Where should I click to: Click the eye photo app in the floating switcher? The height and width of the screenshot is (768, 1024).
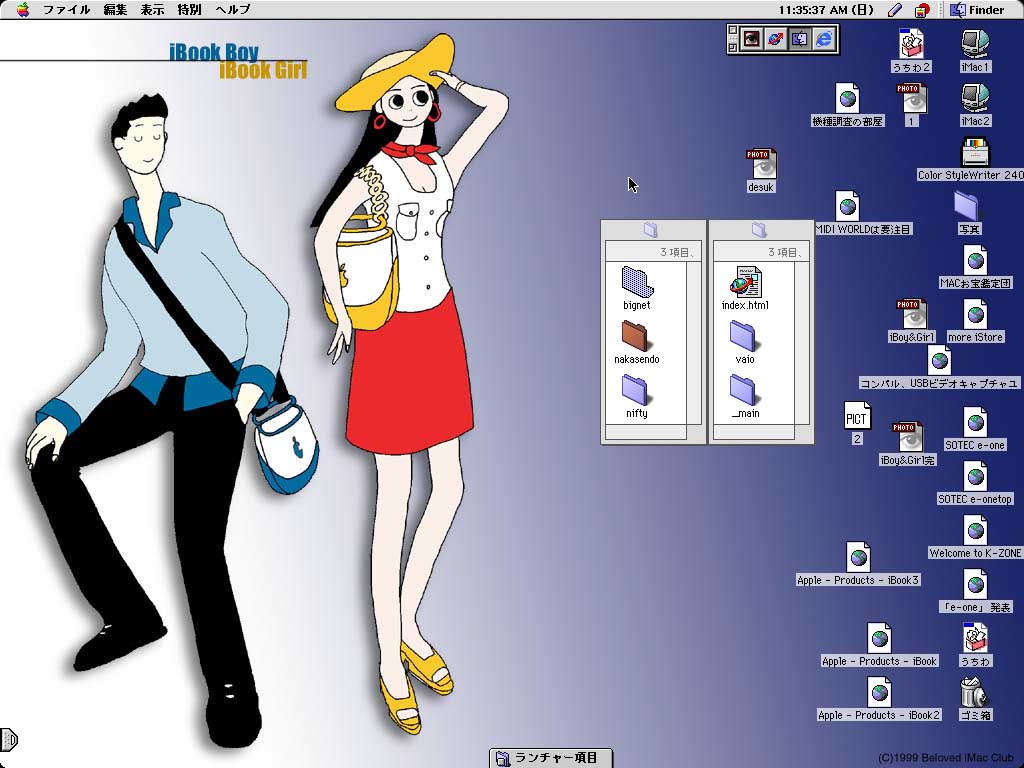[x=750, y=39]
